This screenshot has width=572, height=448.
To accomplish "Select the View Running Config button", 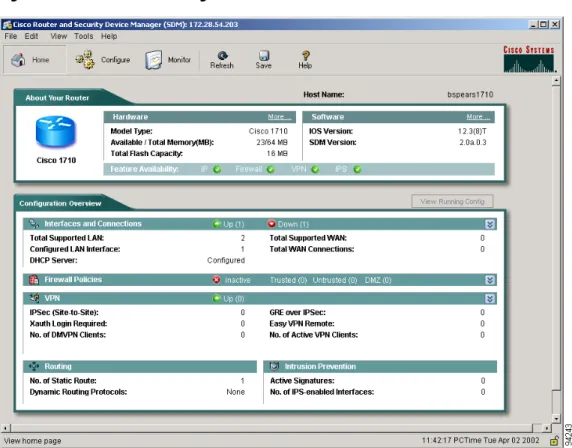I will [x=452, y=201].
